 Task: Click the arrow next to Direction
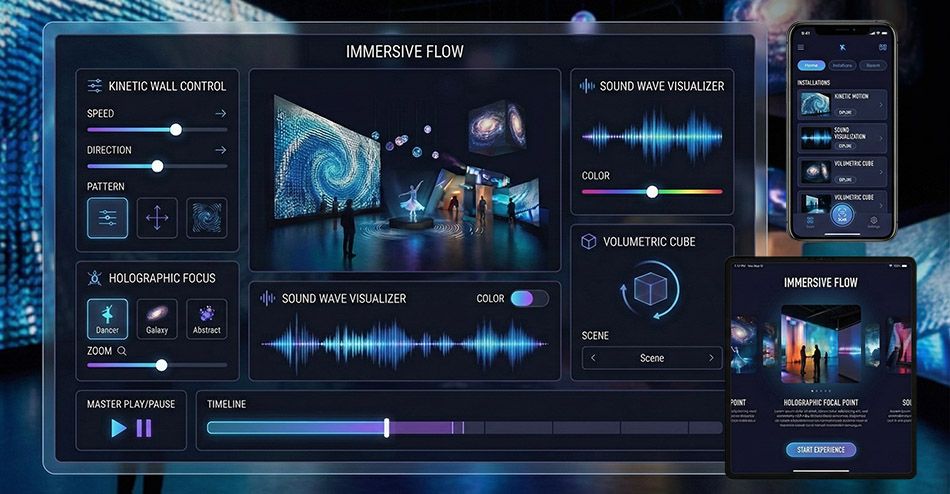point(221,150)
